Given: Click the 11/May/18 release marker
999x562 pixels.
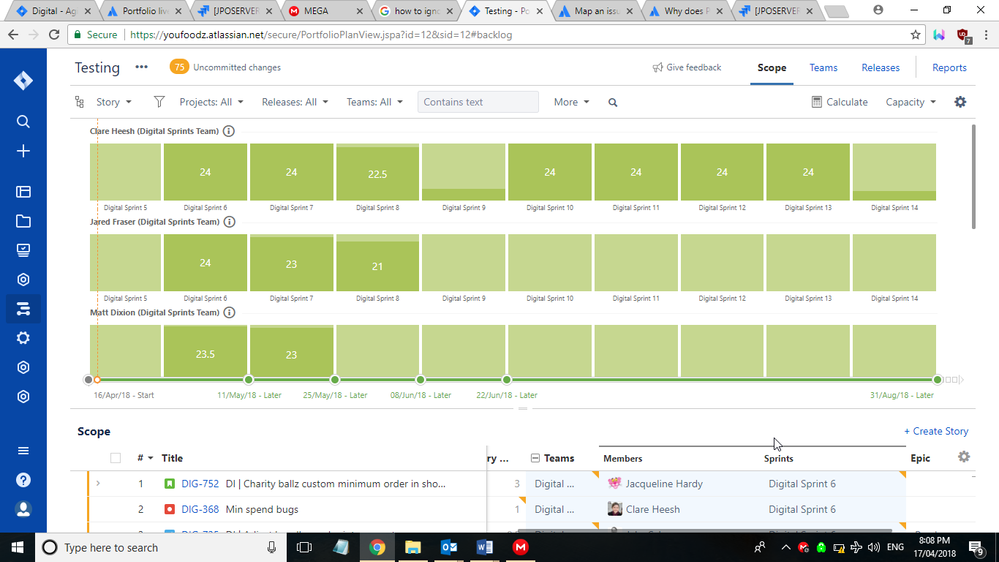Looking at the screenshot, I should point(248,380).
